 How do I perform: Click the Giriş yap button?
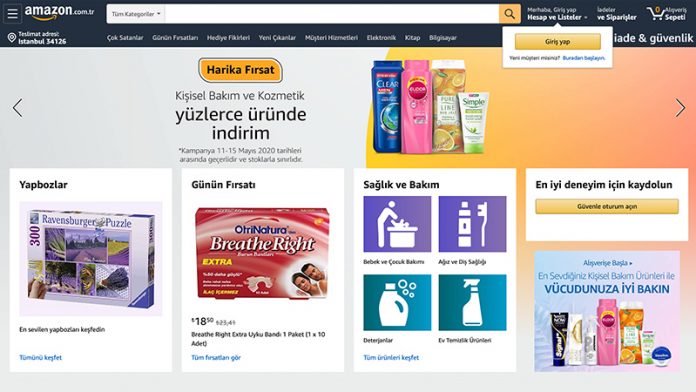tap(558, 42)
